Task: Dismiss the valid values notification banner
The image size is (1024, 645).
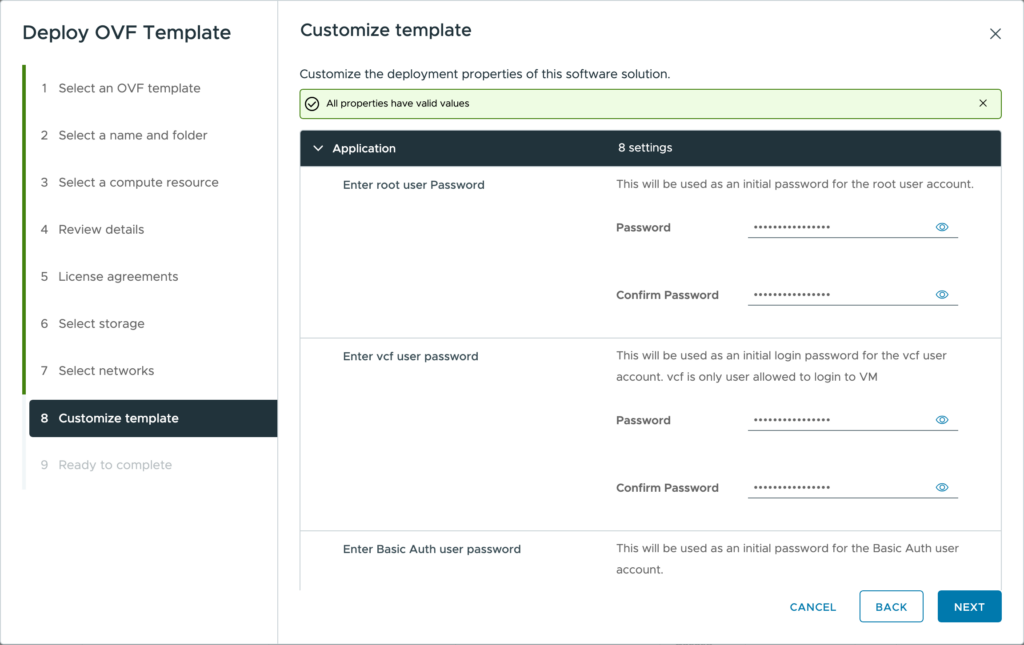Action: [983, 103]
